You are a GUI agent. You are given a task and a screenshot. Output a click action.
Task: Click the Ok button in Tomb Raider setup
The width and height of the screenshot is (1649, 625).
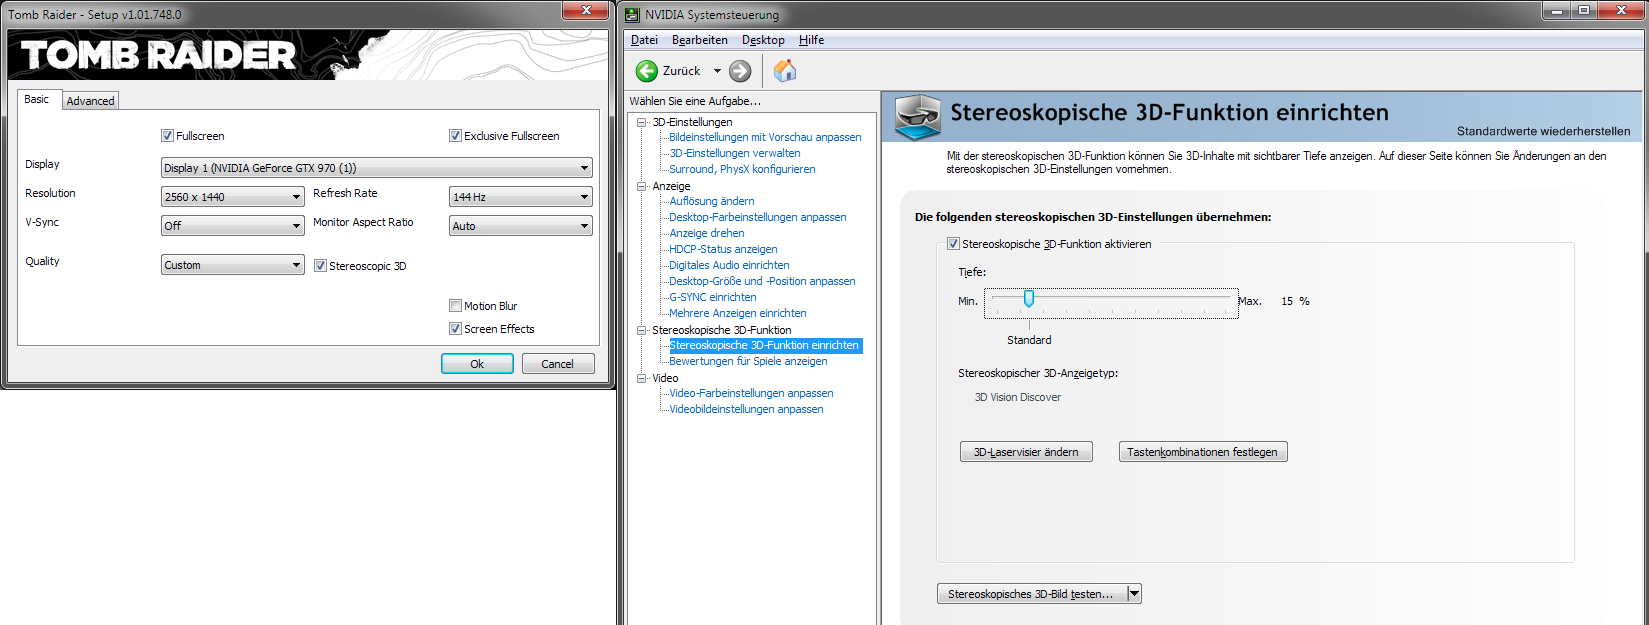(x=477, y=364)
